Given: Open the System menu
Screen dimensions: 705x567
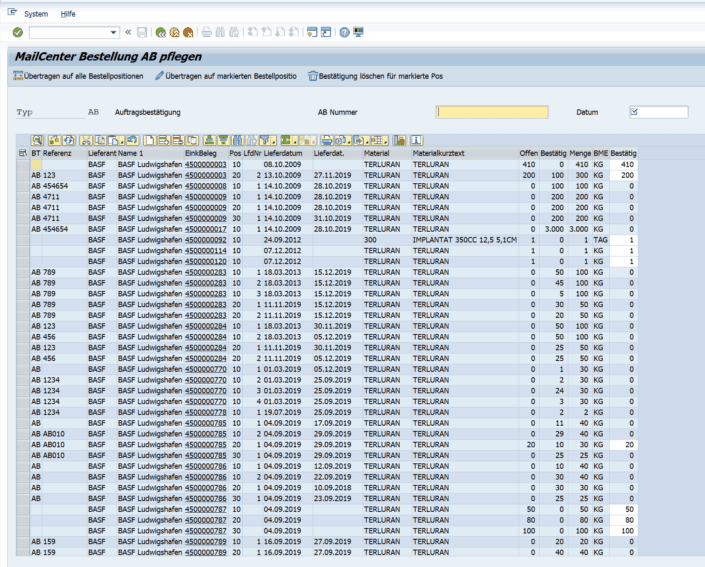Looking at the screenshot, I should click(x=38, y=13).
